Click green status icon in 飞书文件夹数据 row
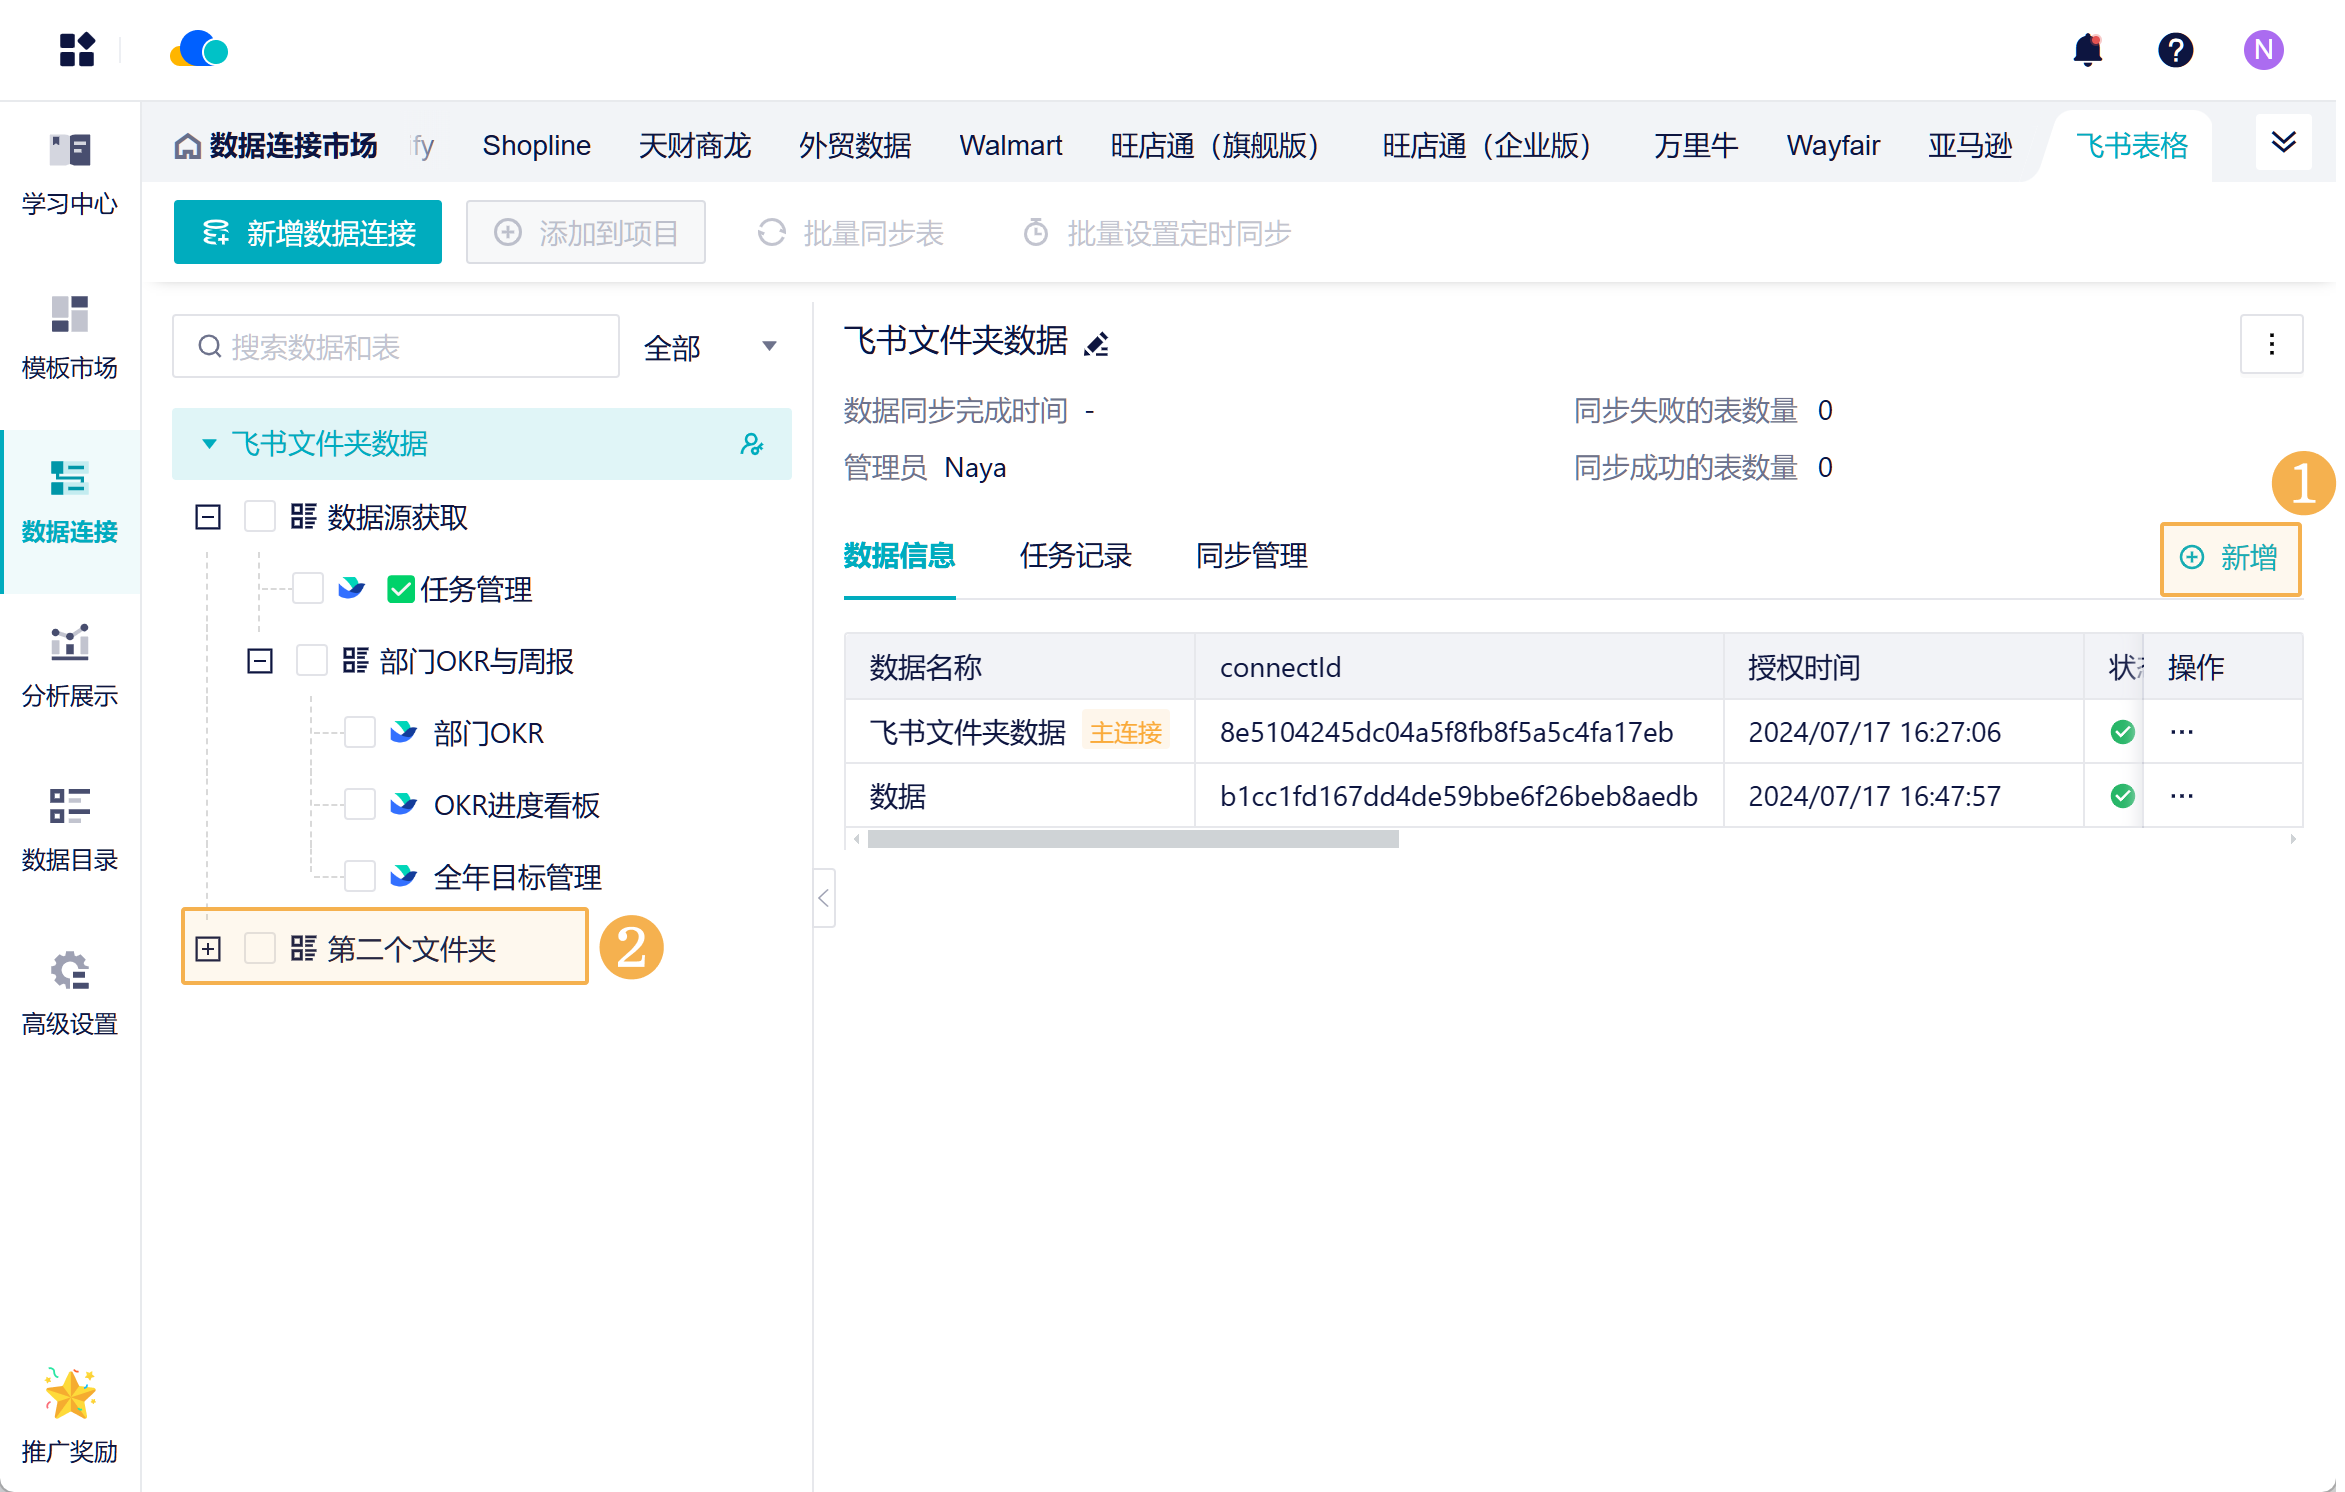2345x1492 pixels. click(2122, 732)
